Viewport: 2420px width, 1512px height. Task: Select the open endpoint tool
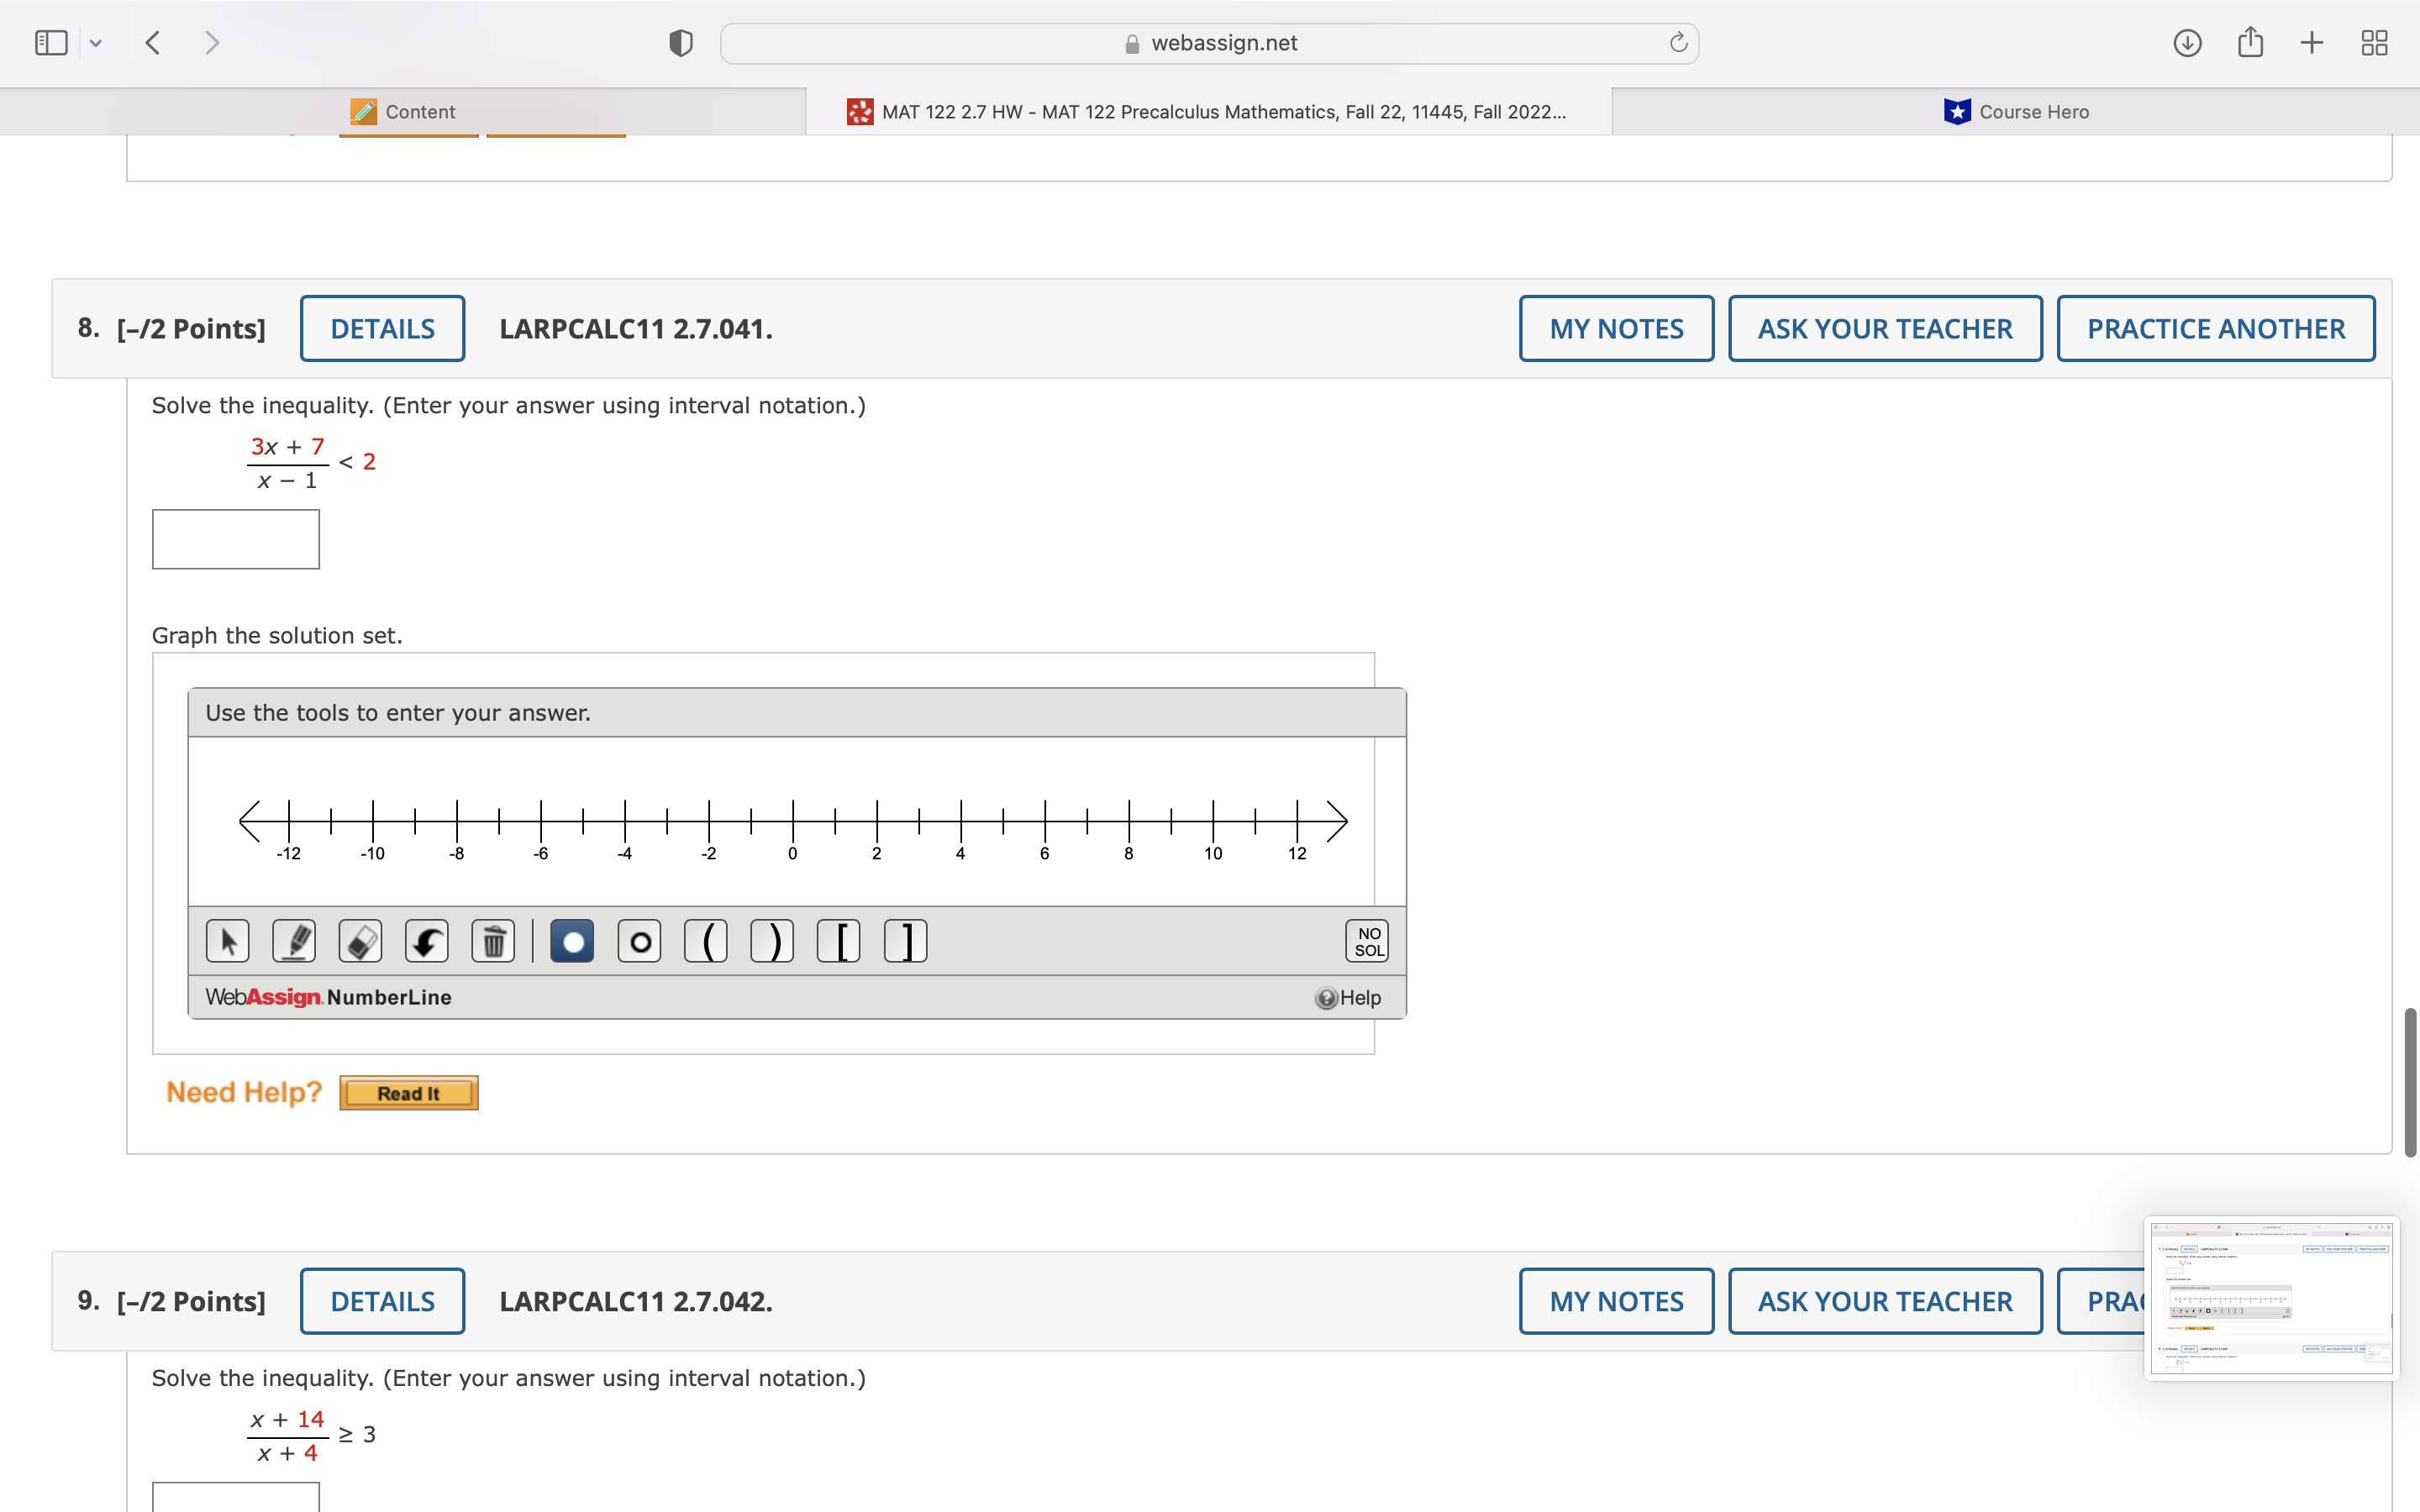click(x=639, y=940)
